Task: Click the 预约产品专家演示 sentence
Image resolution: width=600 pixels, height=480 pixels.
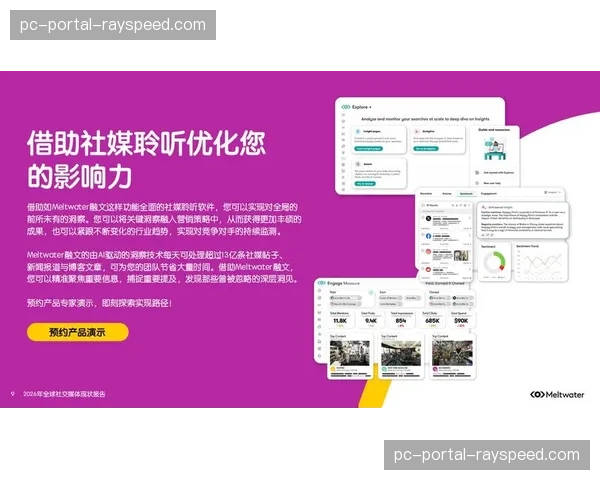Action: 99,303
